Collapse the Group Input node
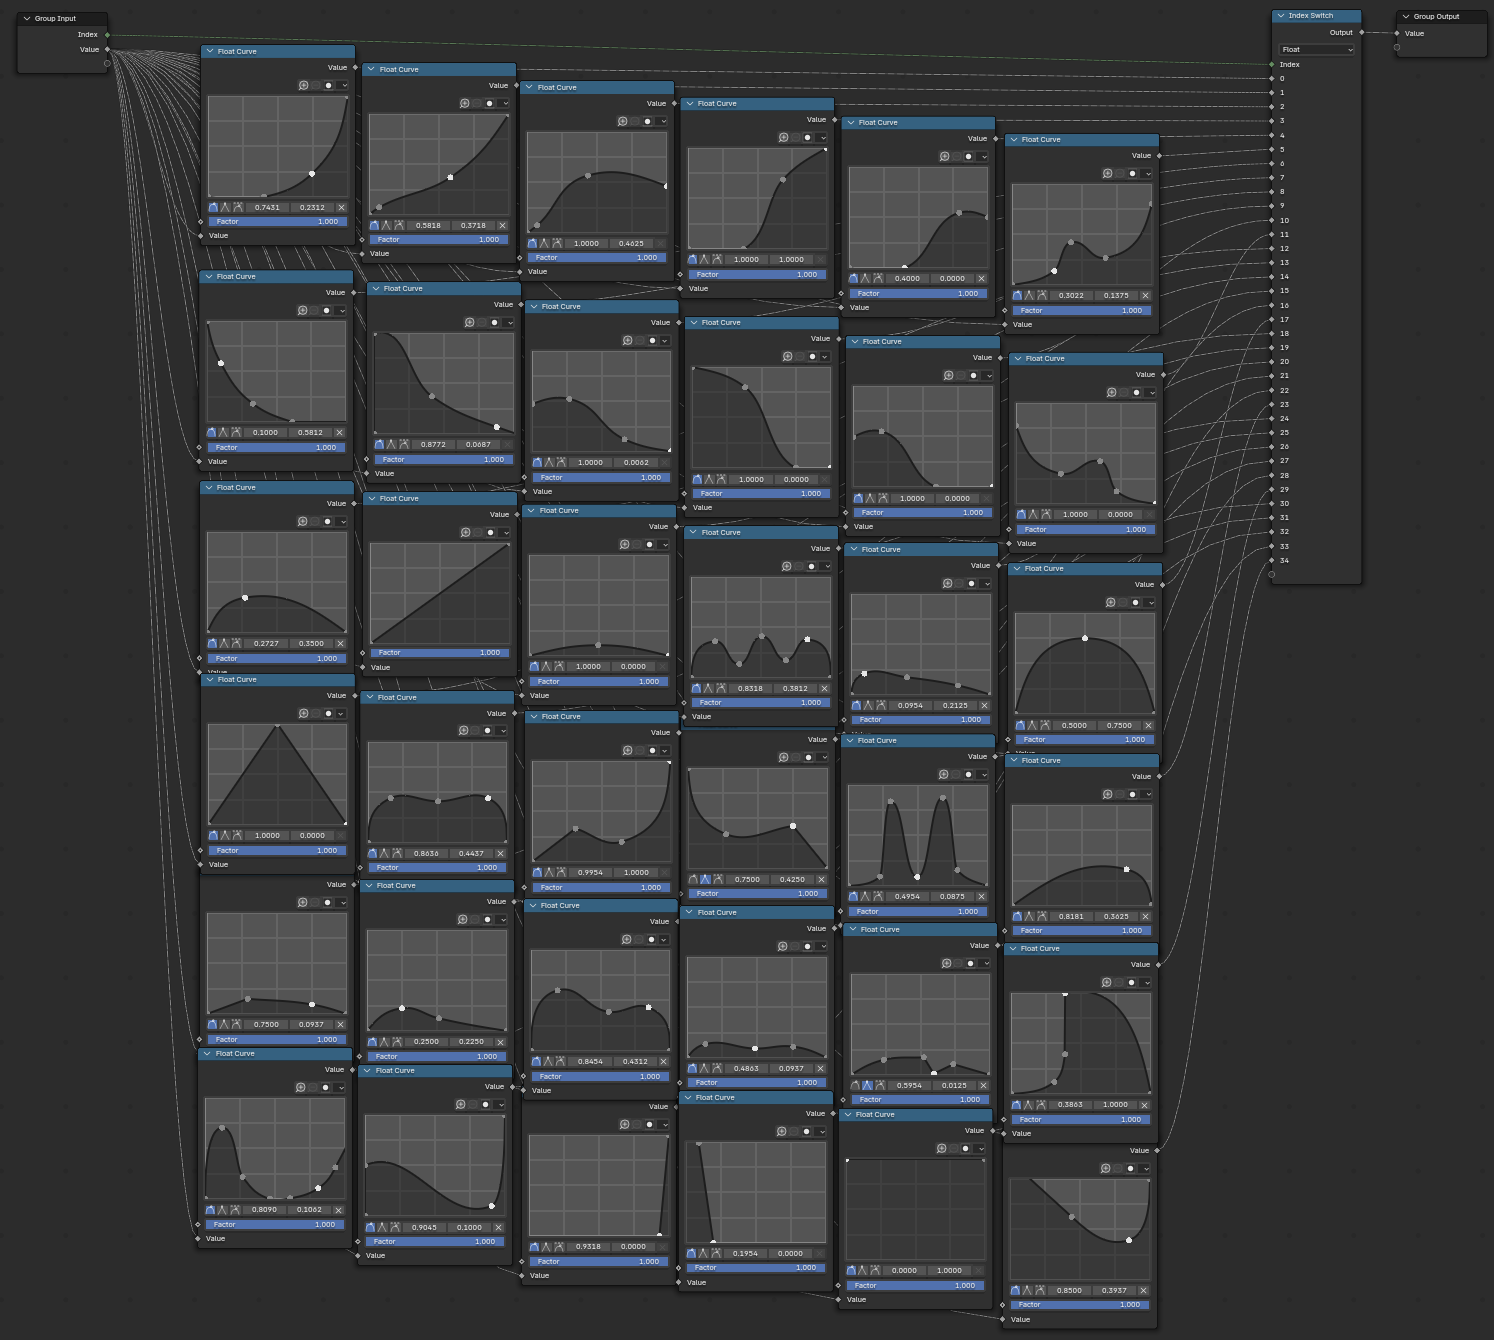The image size is (1494, 1340). [27, 19]
